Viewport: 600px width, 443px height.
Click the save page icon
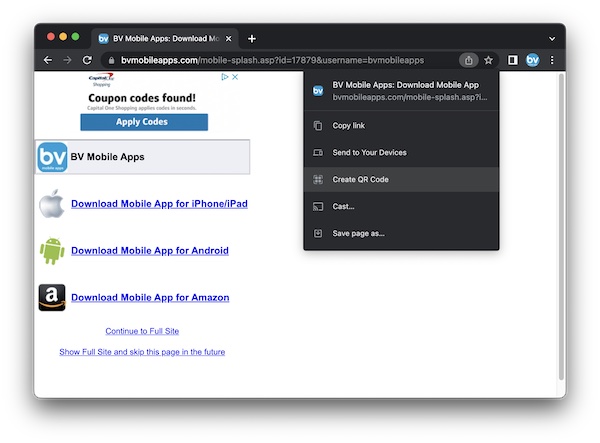tap(318, 233)
